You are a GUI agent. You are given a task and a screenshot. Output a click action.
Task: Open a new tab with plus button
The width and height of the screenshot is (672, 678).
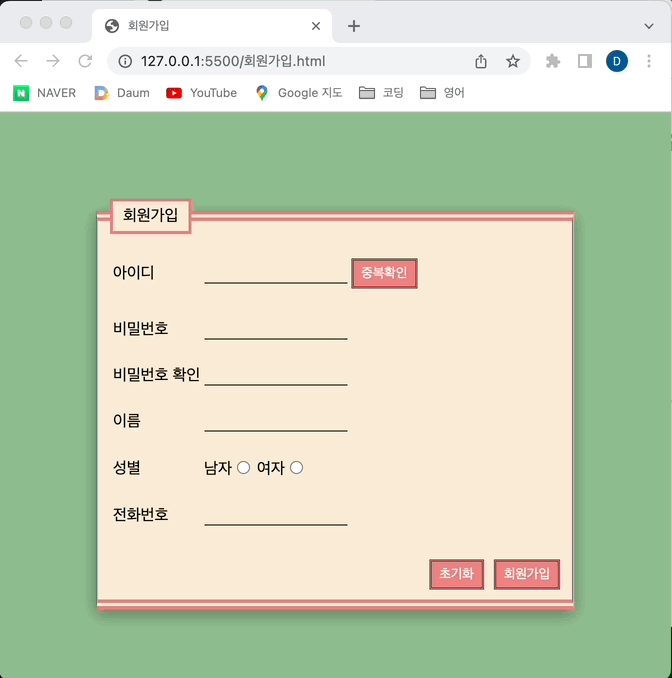(x=354, y=26)
